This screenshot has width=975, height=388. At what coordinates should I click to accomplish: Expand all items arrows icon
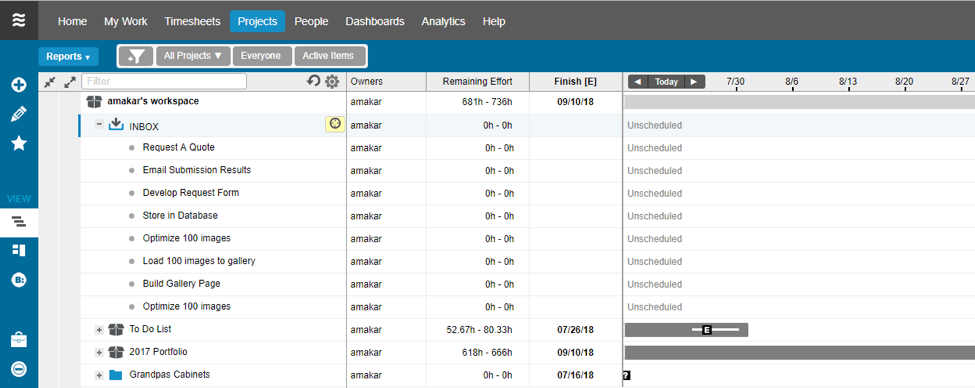click(70, 81)
